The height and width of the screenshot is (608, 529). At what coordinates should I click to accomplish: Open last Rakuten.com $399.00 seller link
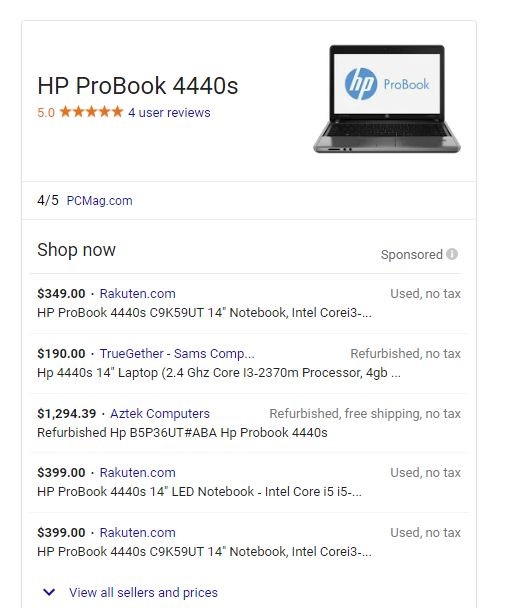tap(137, 532)
